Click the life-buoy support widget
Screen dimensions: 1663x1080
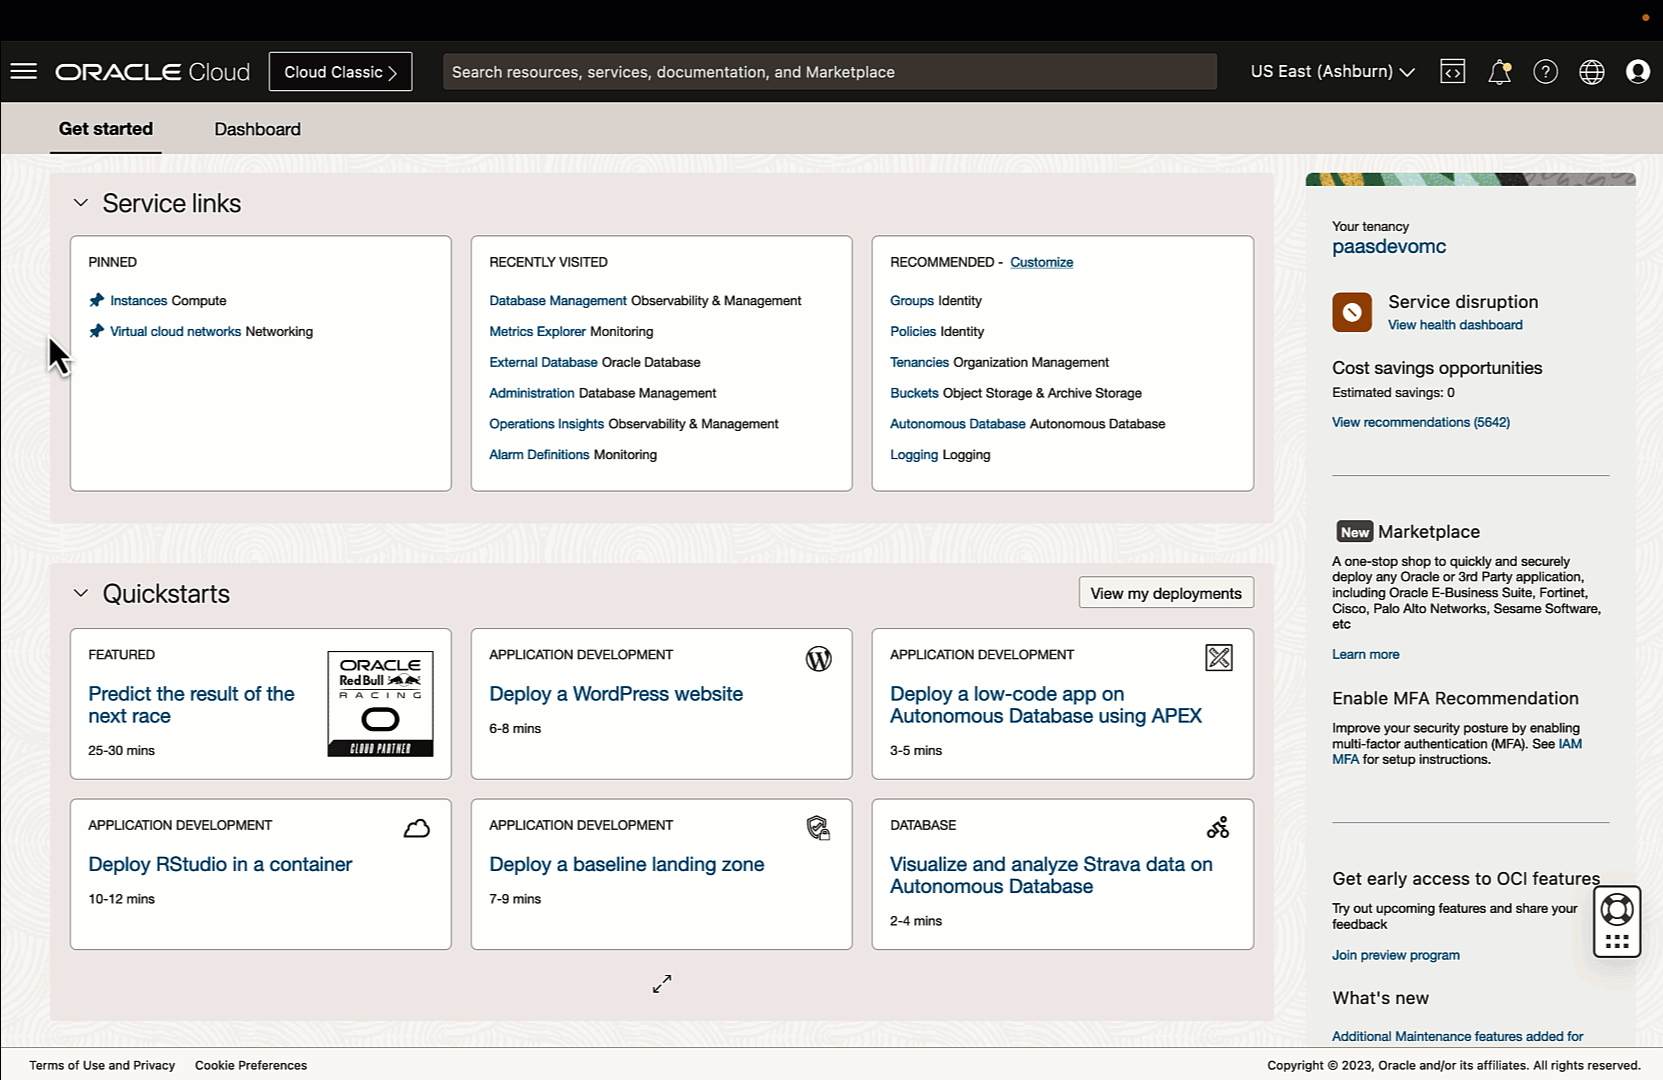[x=1617, y=910]
